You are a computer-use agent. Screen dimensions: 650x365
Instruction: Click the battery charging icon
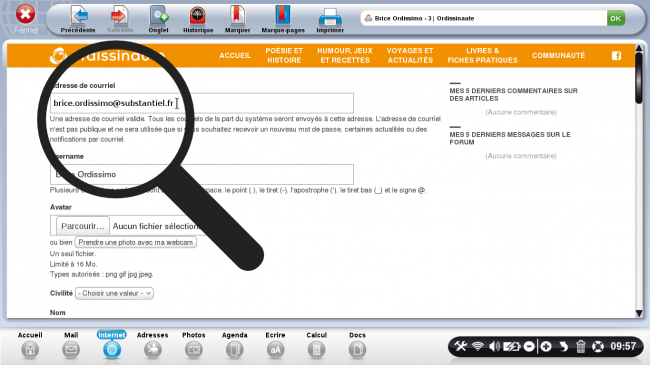pyautogui.click(x=512, y=346)
